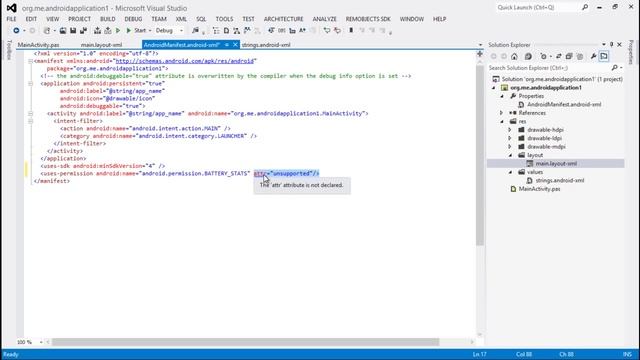Open Solution Explorer window position dropdown

(604, 44)
